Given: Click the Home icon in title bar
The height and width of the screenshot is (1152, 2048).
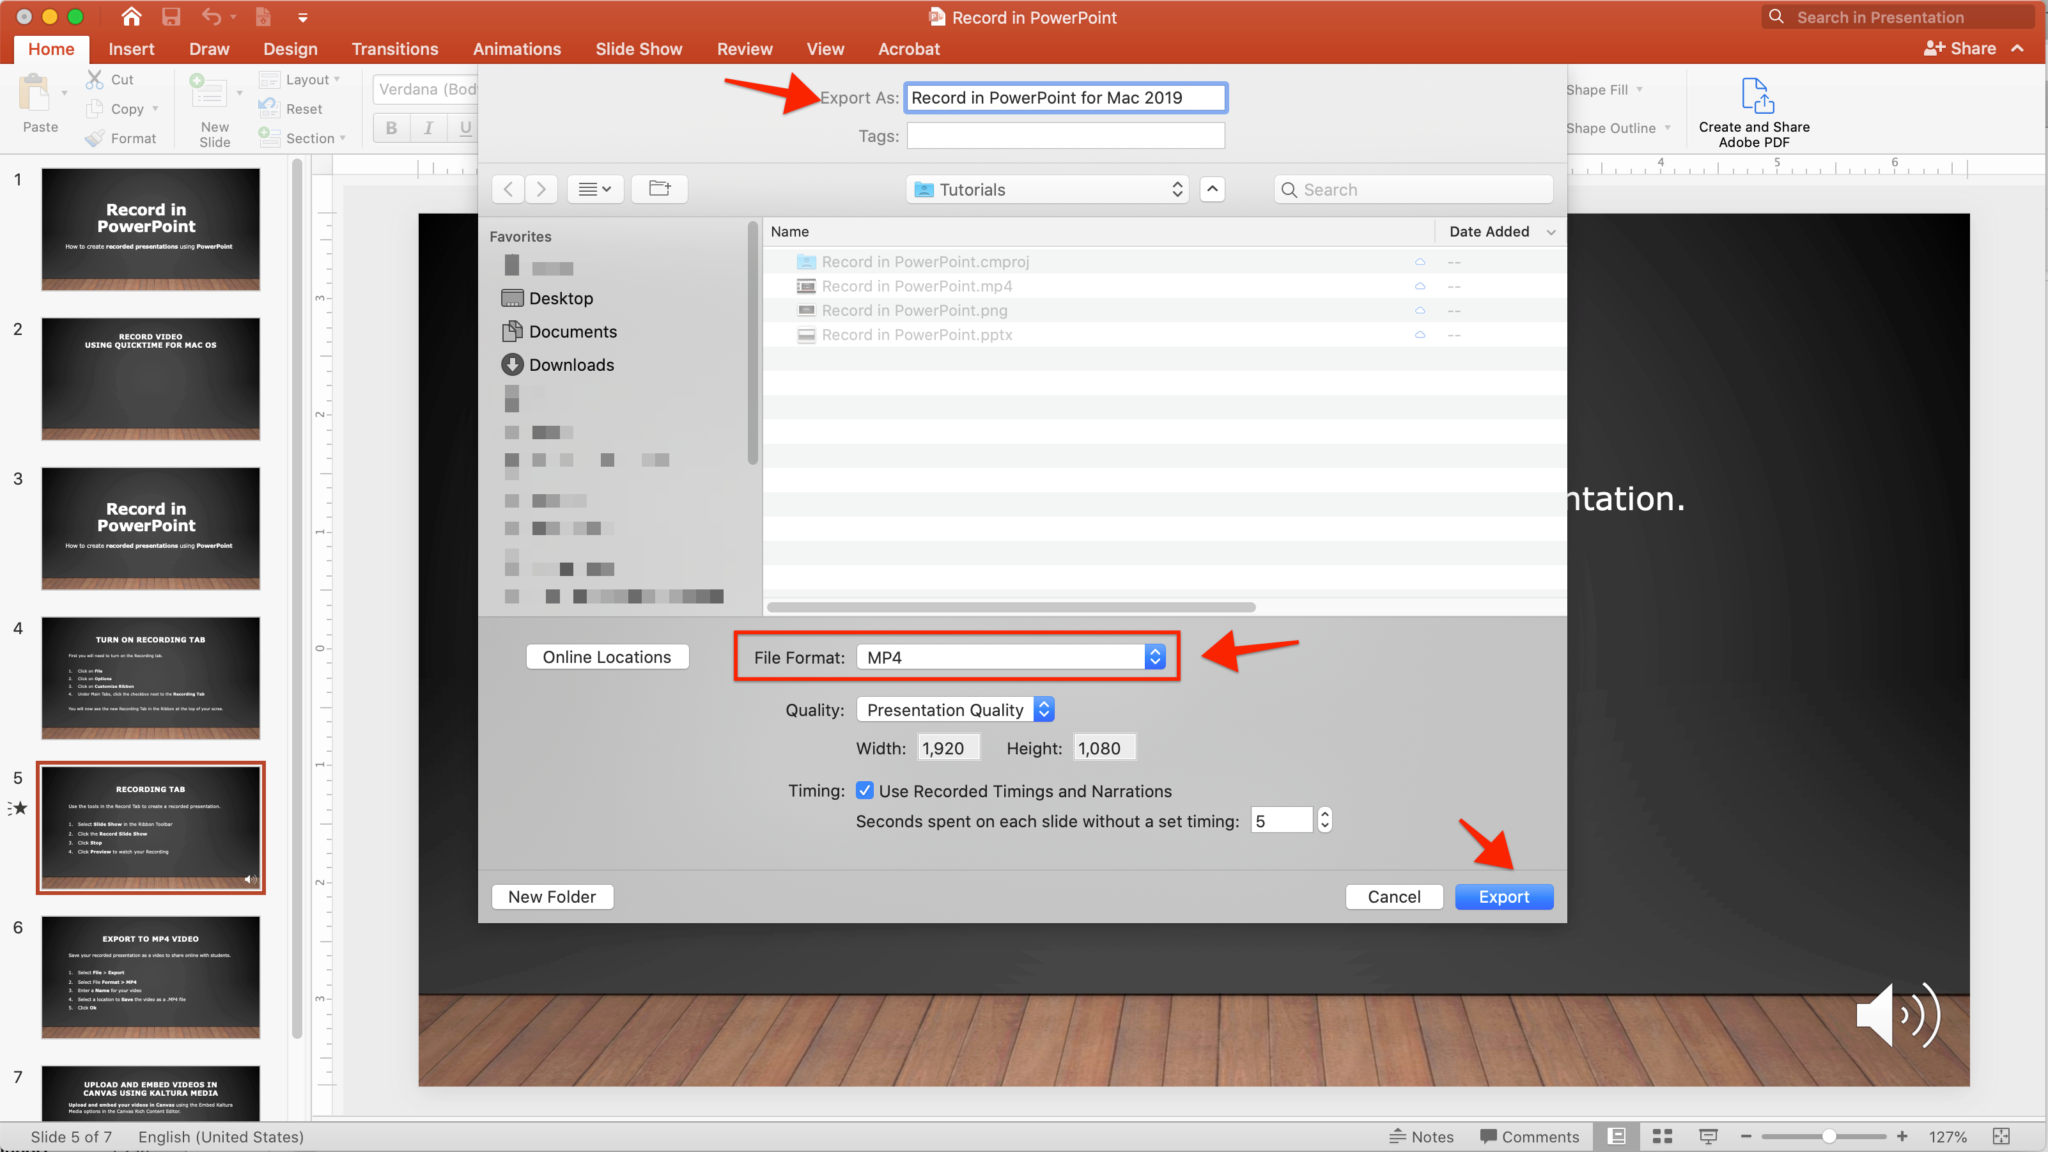Looking at the screenshot, I should pyautogui.click(x=131, y=17).
